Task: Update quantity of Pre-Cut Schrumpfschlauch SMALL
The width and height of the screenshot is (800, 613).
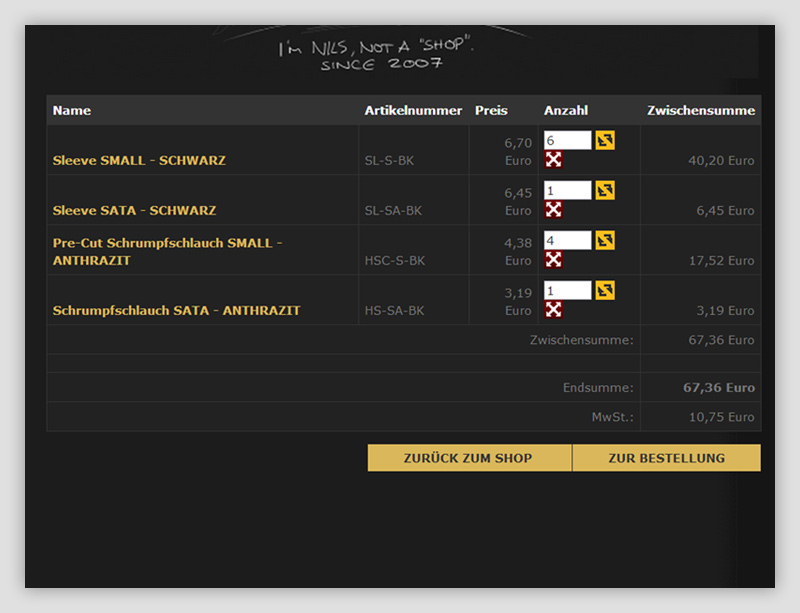Action: tap(605, 240)
